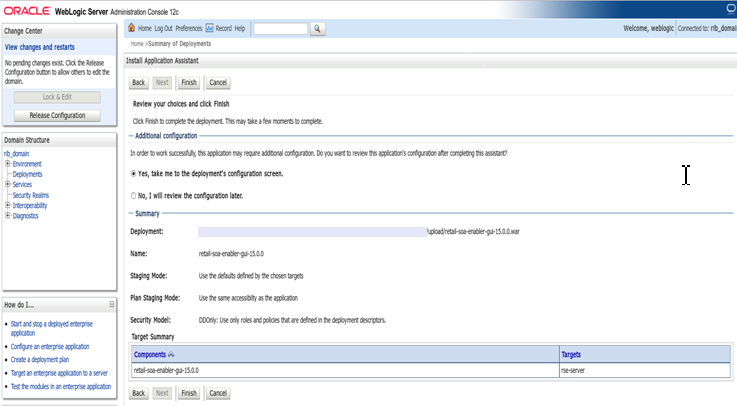This screenshot has width=737, height=406.
Task: Click the top Finish button
Action: coord(189,83)
